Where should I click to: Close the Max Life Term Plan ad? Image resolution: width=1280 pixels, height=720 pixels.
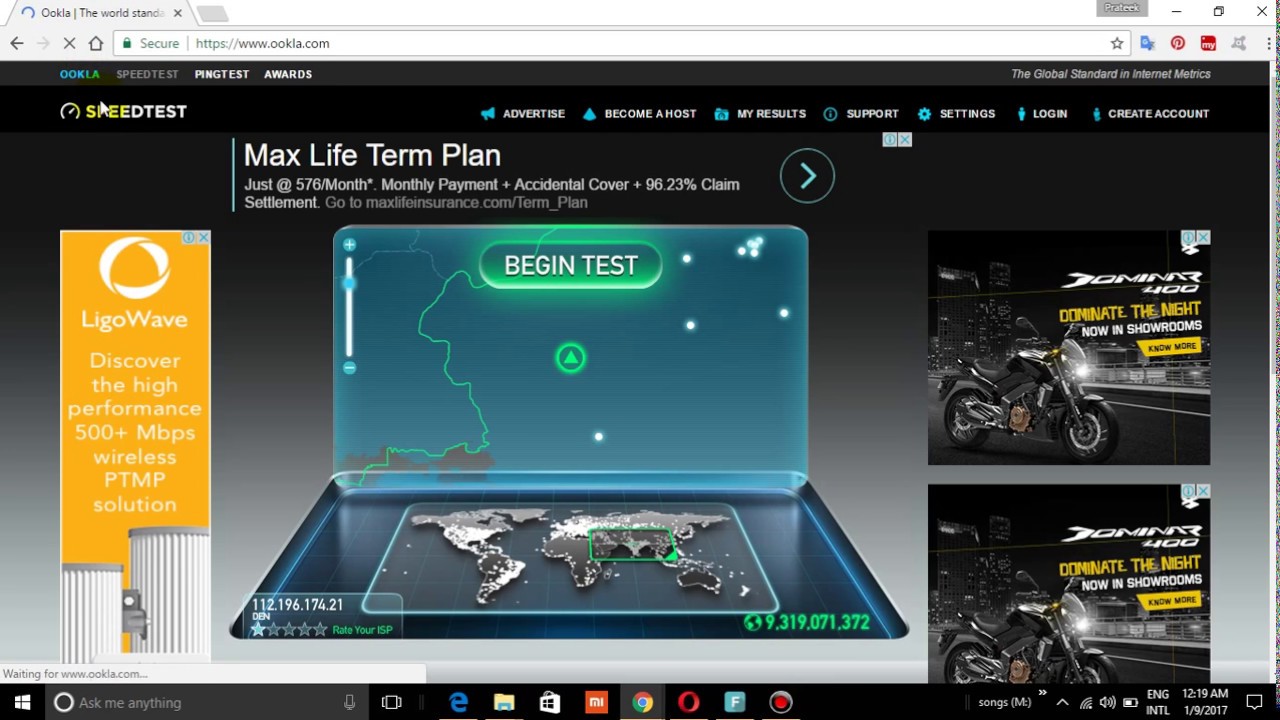click(x=905, y=140)
